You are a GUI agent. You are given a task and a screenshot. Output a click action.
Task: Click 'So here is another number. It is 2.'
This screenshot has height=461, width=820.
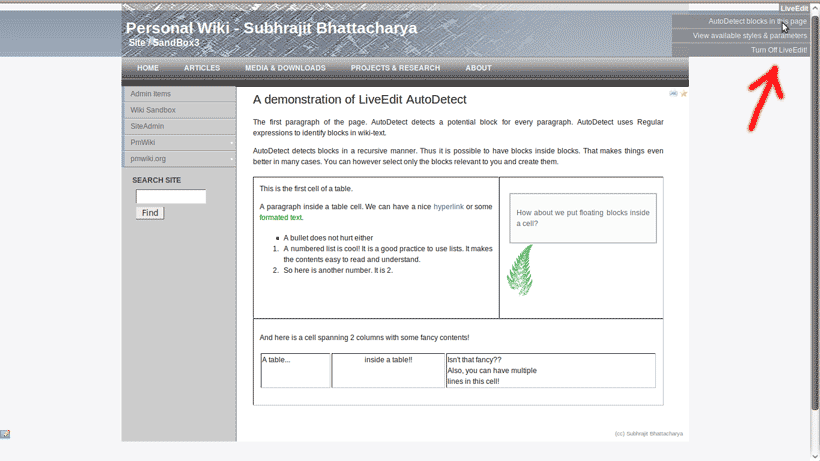click(x=338, y=270)
